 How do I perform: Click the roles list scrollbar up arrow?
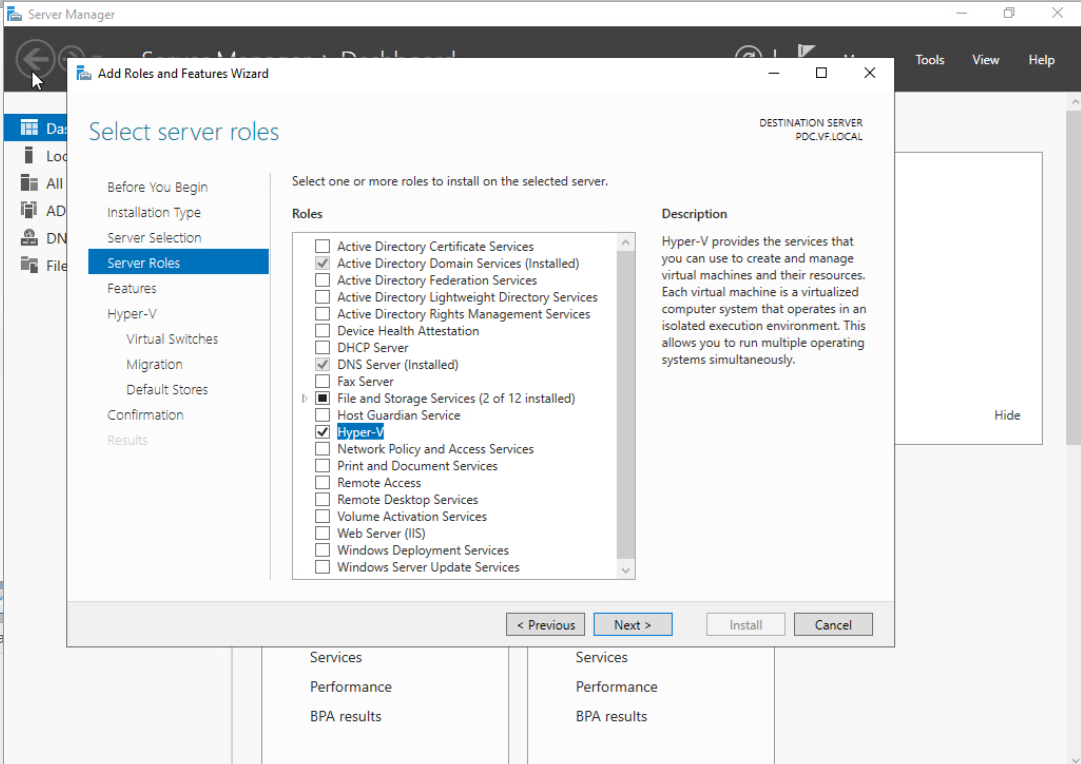point(625,241)
